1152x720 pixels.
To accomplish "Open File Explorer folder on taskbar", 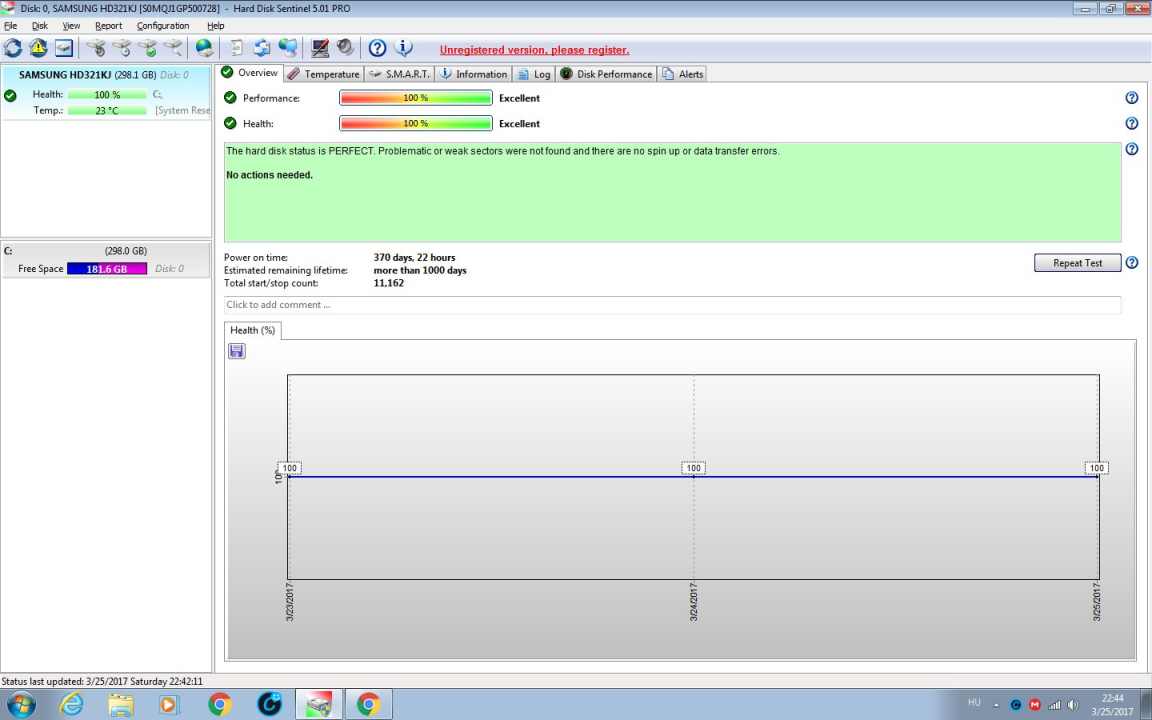I will (x=121, y=705).
